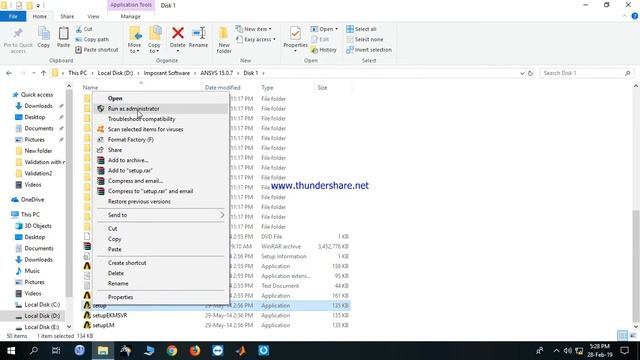Open Local Disk (C:) in navigation pane

point(38,304)
